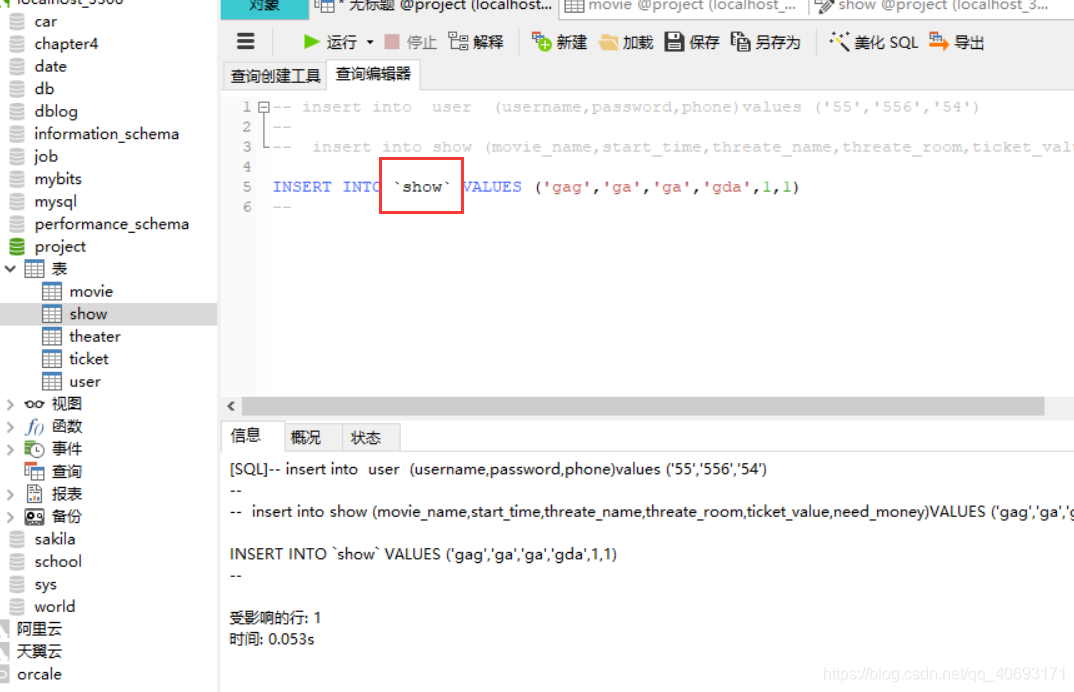
Task: Select the mysql database
Action: [x=55, y=202]
